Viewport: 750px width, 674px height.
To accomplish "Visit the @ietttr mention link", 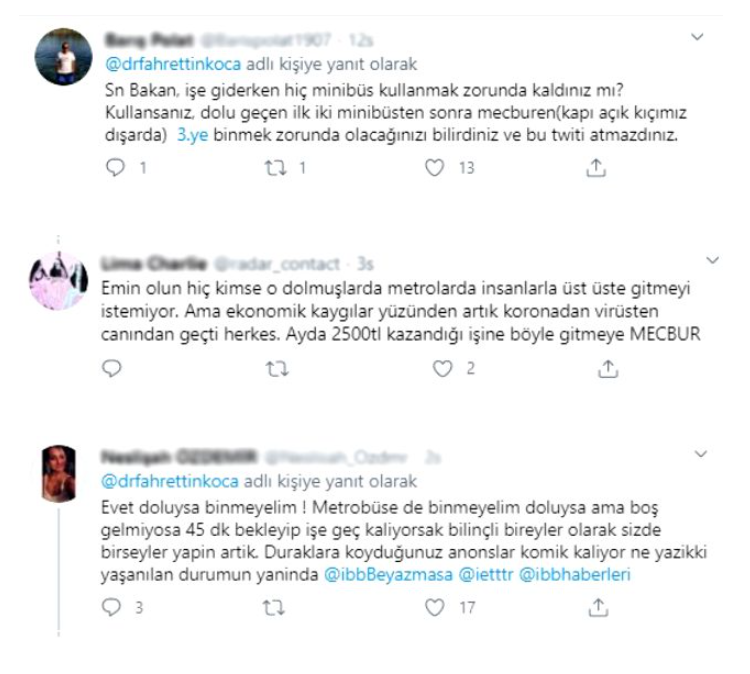I will (x=486, y=574).
